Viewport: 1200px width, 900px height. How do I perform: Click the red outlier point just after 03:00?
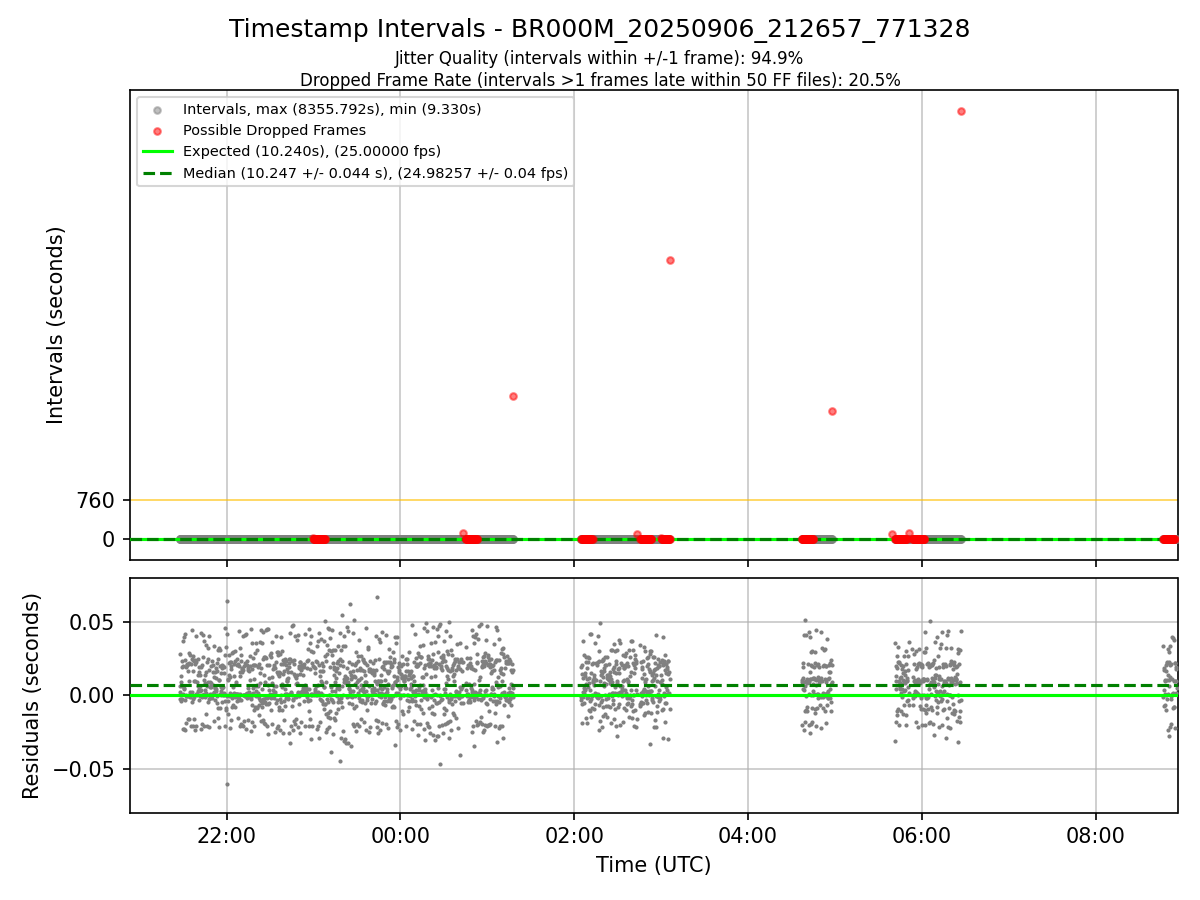[x=670, y=260]
